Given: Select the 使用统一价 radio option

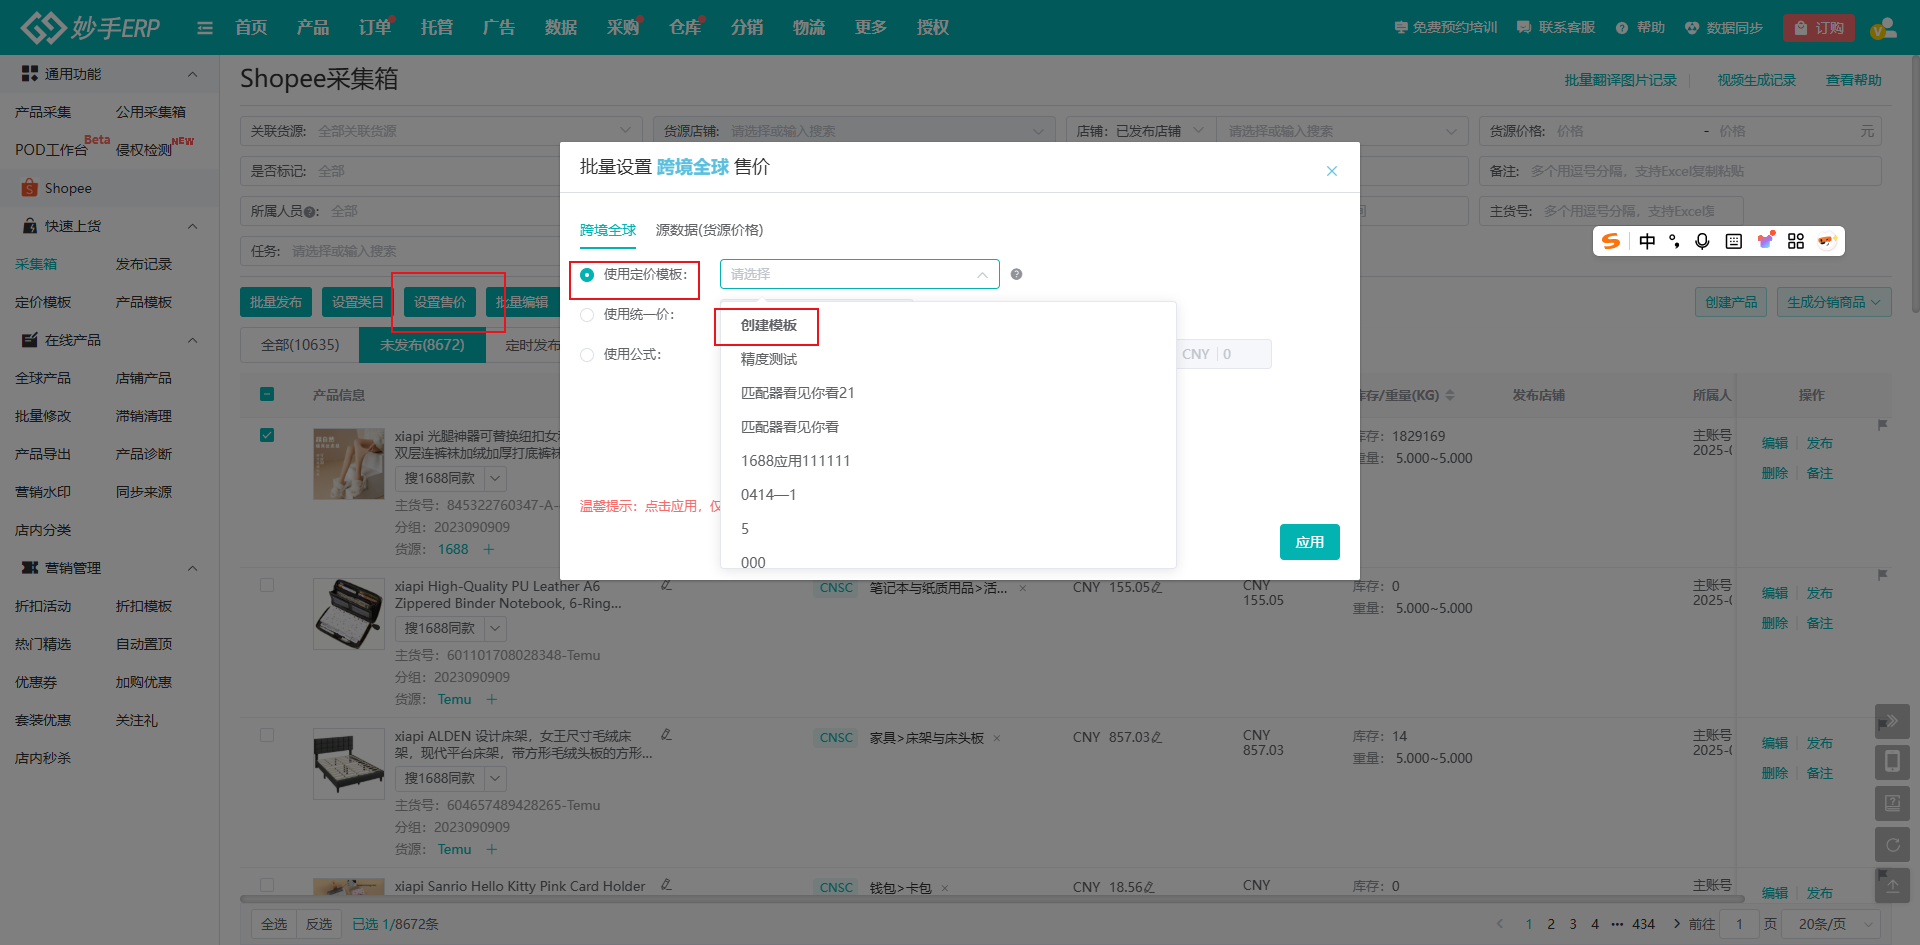Looking at the screenshot, I should (587, 315).
